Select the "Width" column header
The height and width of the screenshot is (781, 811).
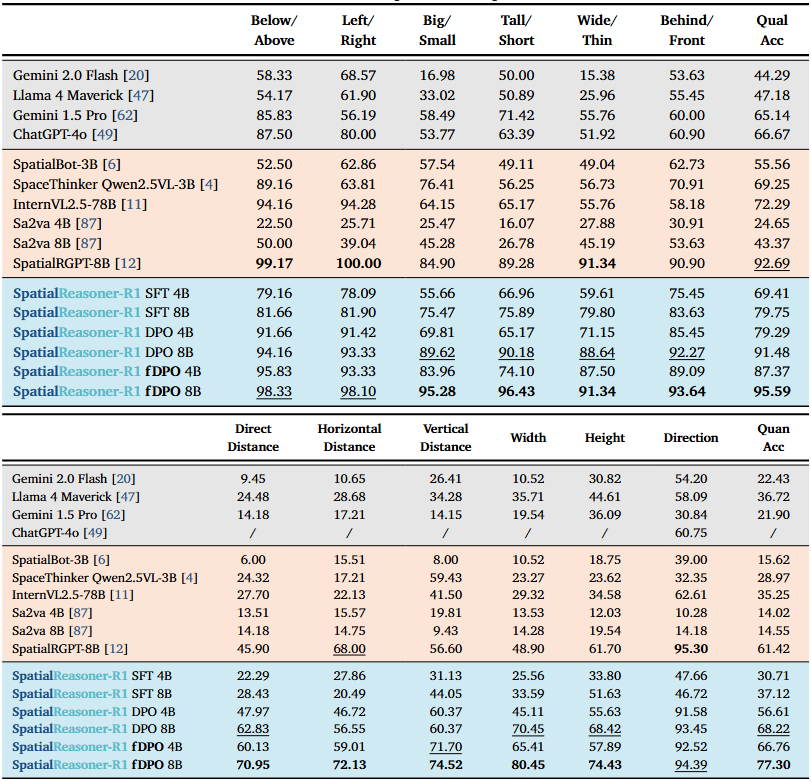[528, 438]
